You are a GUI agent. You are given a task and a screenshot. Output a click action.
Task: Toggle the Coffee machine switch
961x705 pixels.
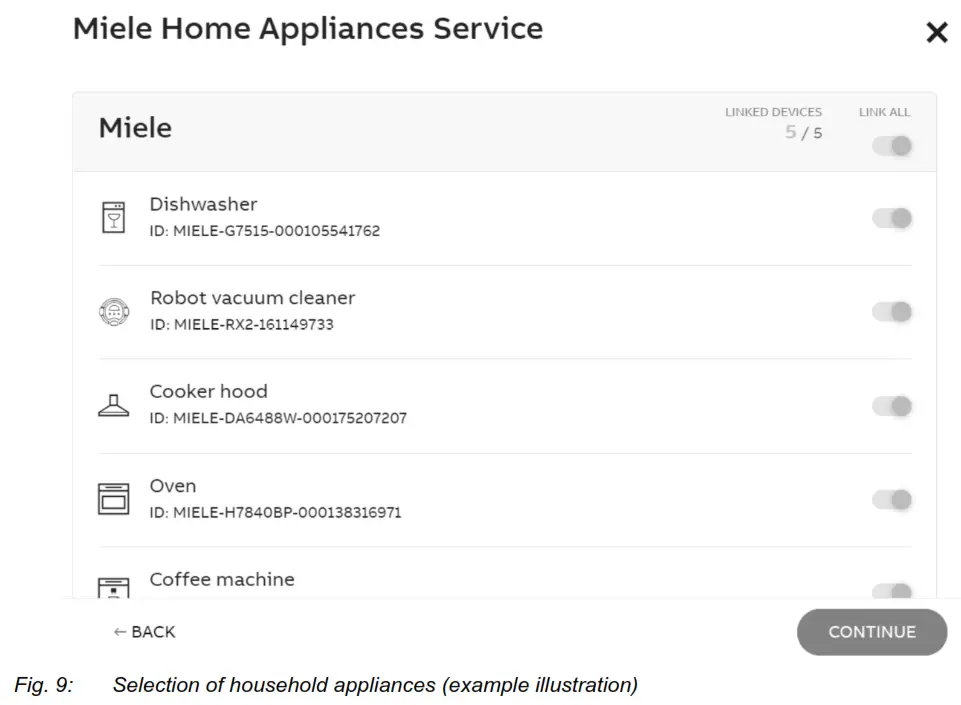(890, 592)
